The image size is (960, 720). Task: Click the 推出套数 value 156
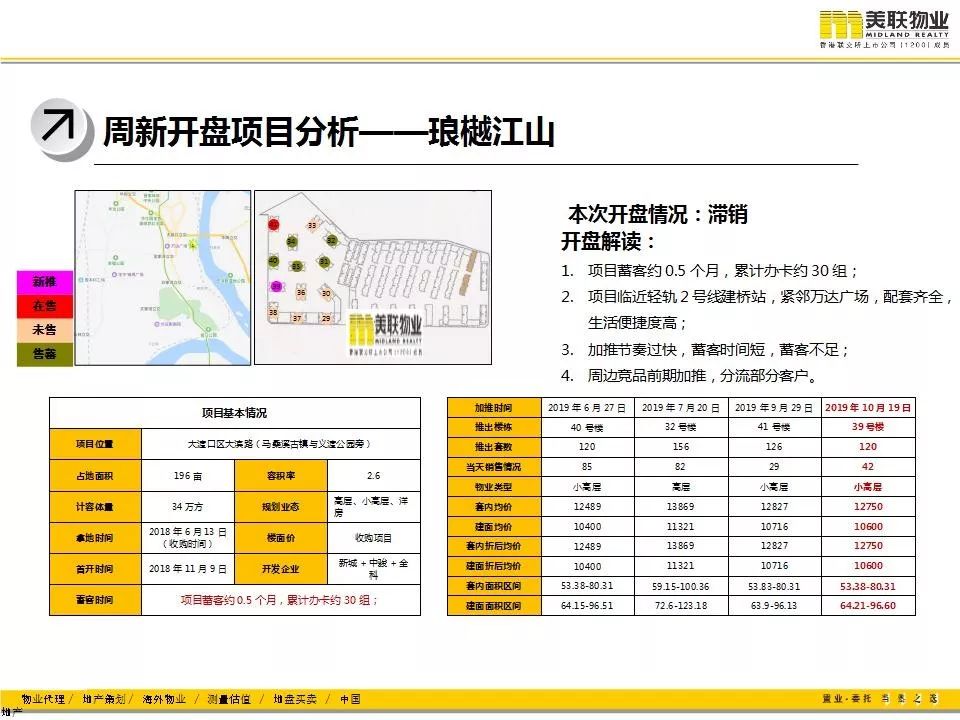click(681, 447)
